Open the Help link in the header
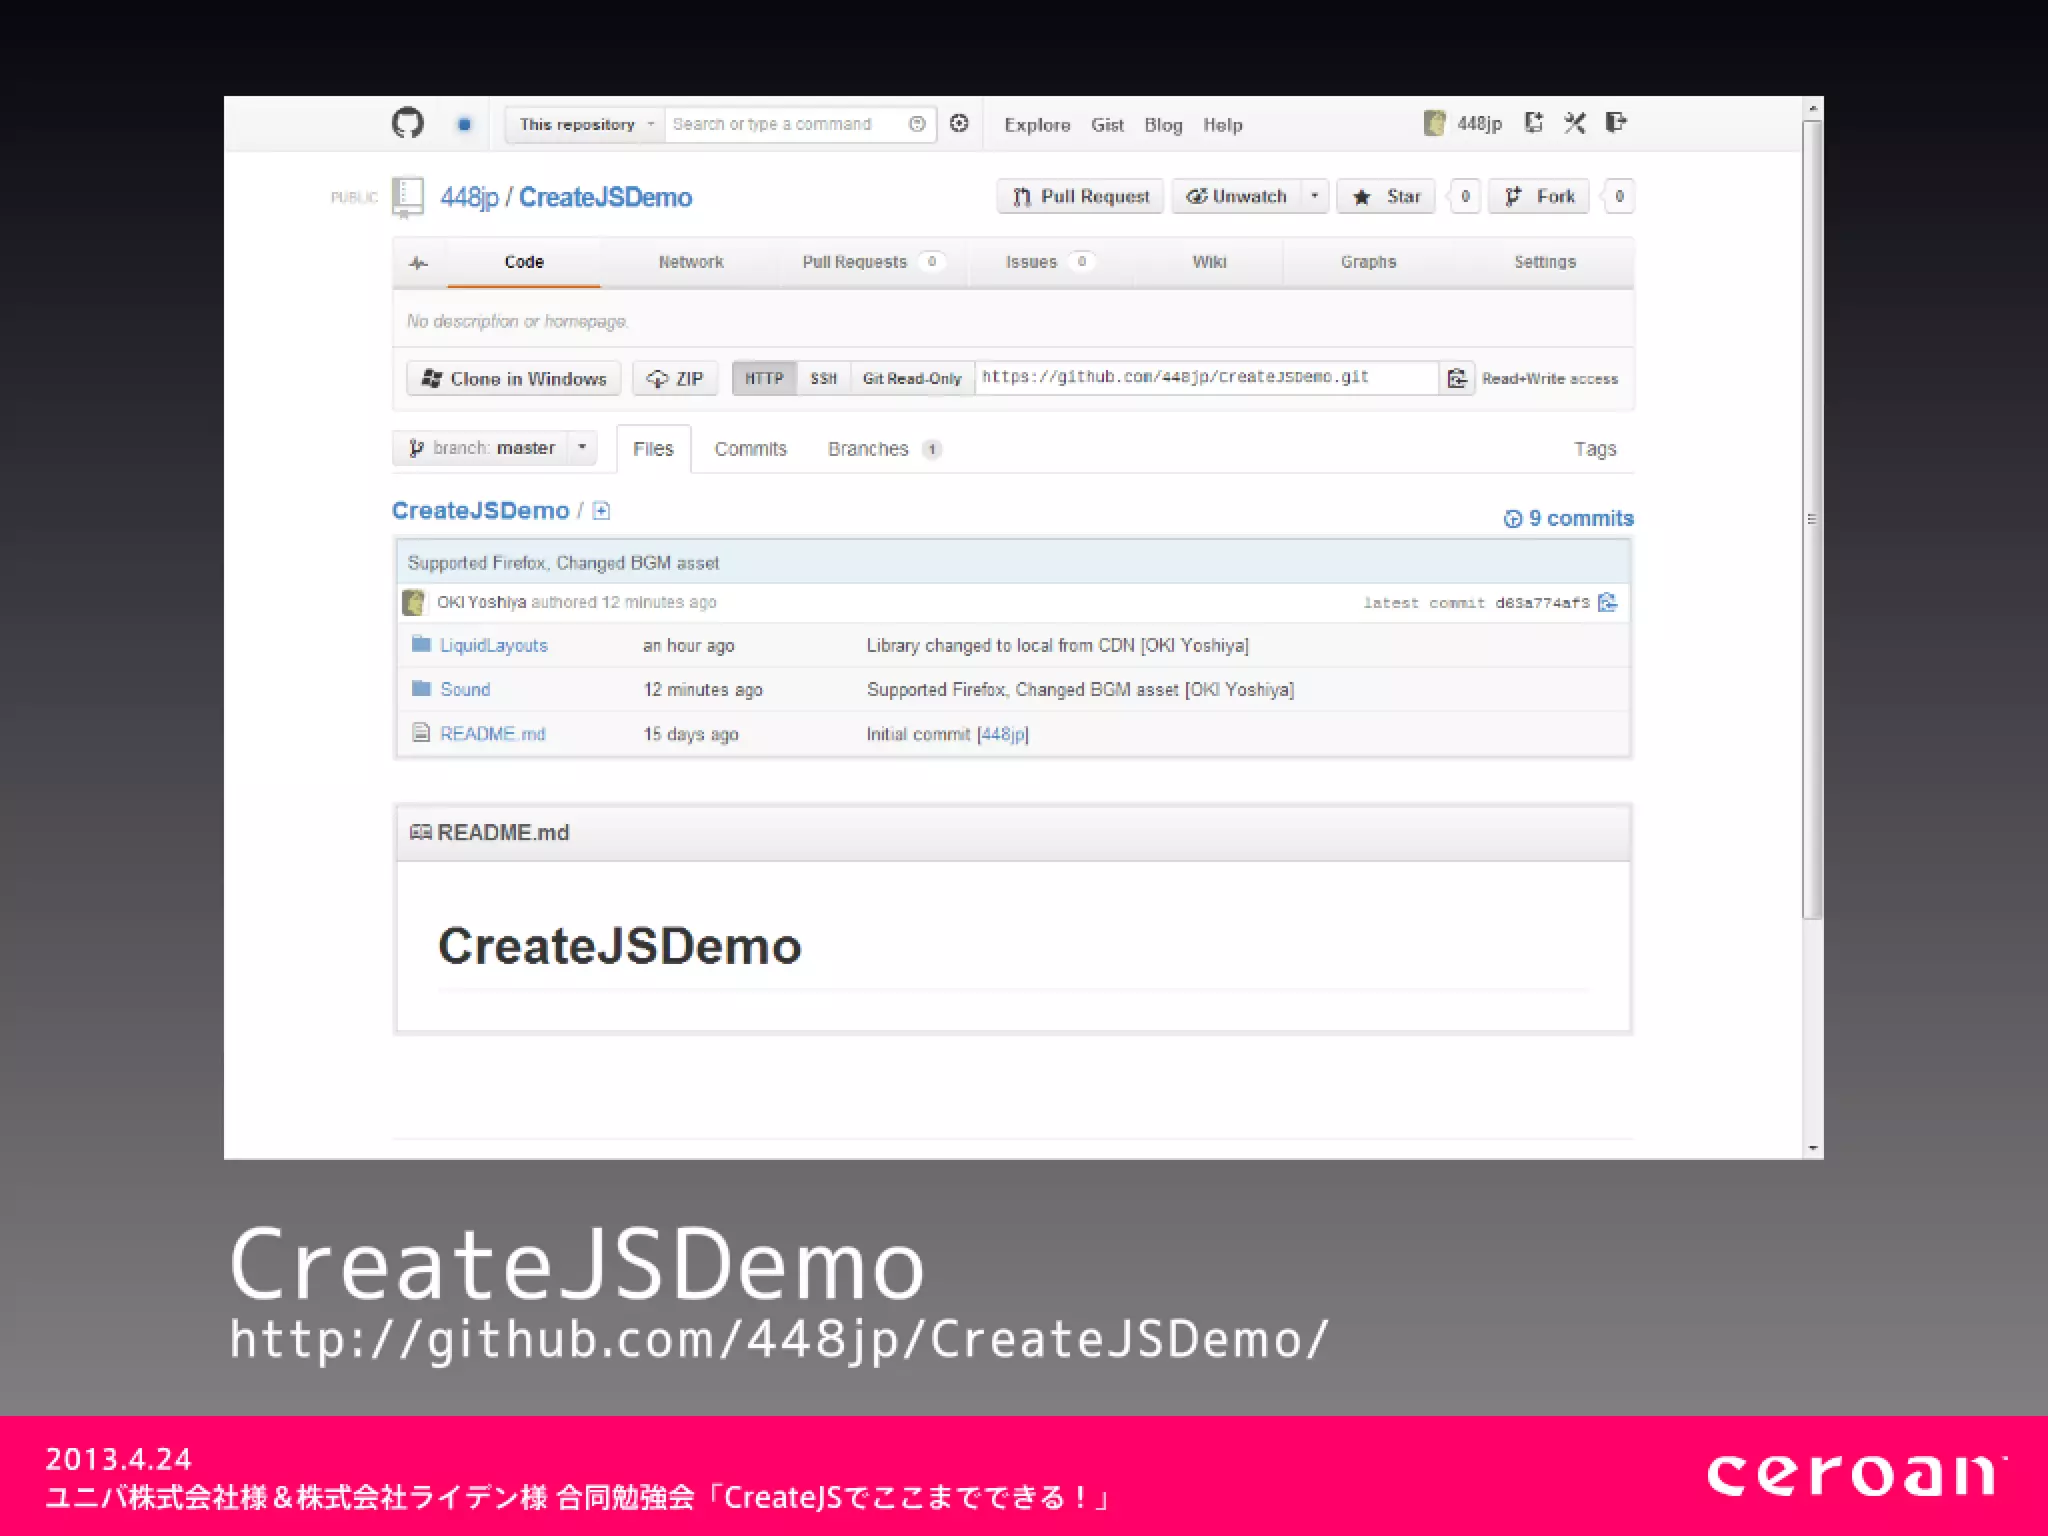The height and width of the screenshot is (1536, 2048). (x=1222, y=125)
